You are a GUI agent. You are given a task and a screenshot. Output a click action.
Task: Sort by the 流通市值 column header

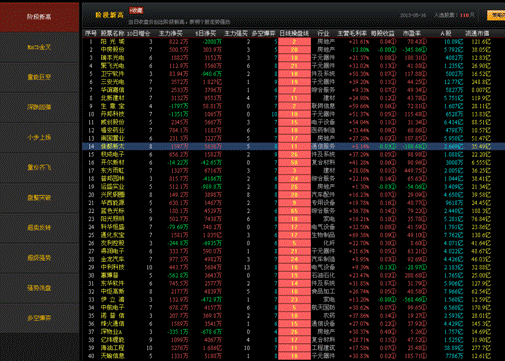click(x=477, y=34)
